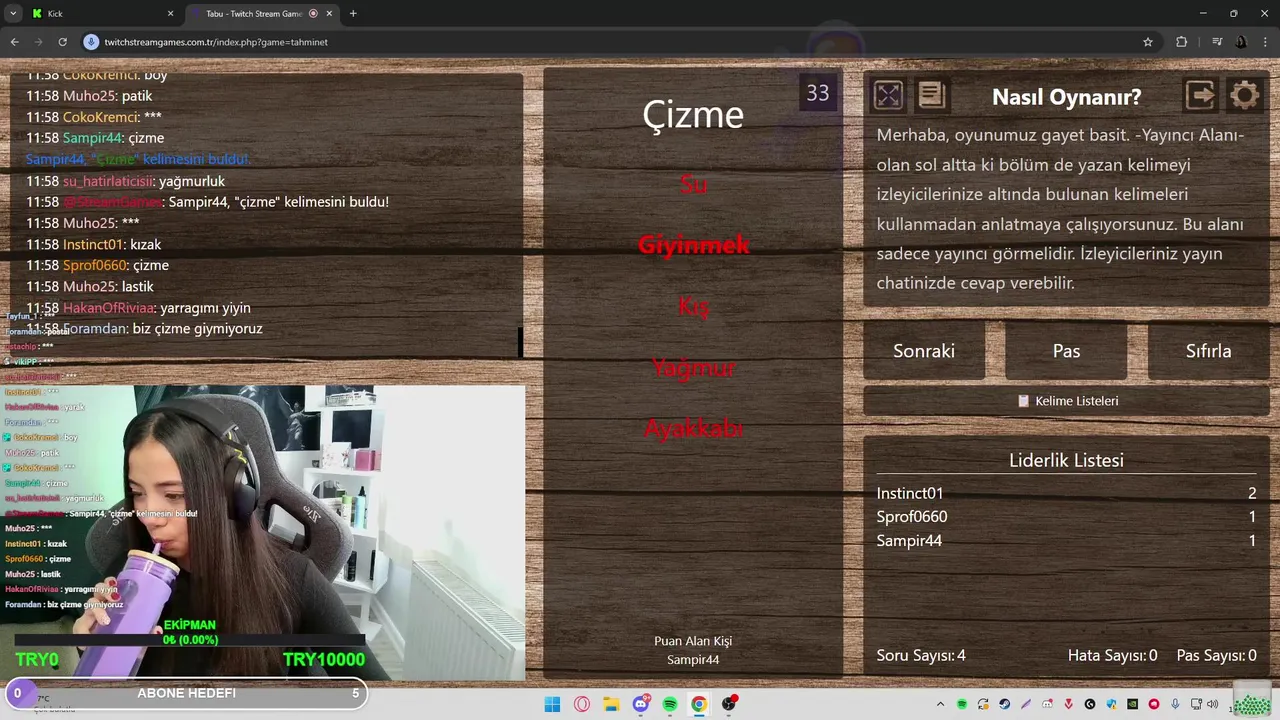Click the Sıfırla button
The width and height of the screenshot is (1280, 720).
(1208, 351)
